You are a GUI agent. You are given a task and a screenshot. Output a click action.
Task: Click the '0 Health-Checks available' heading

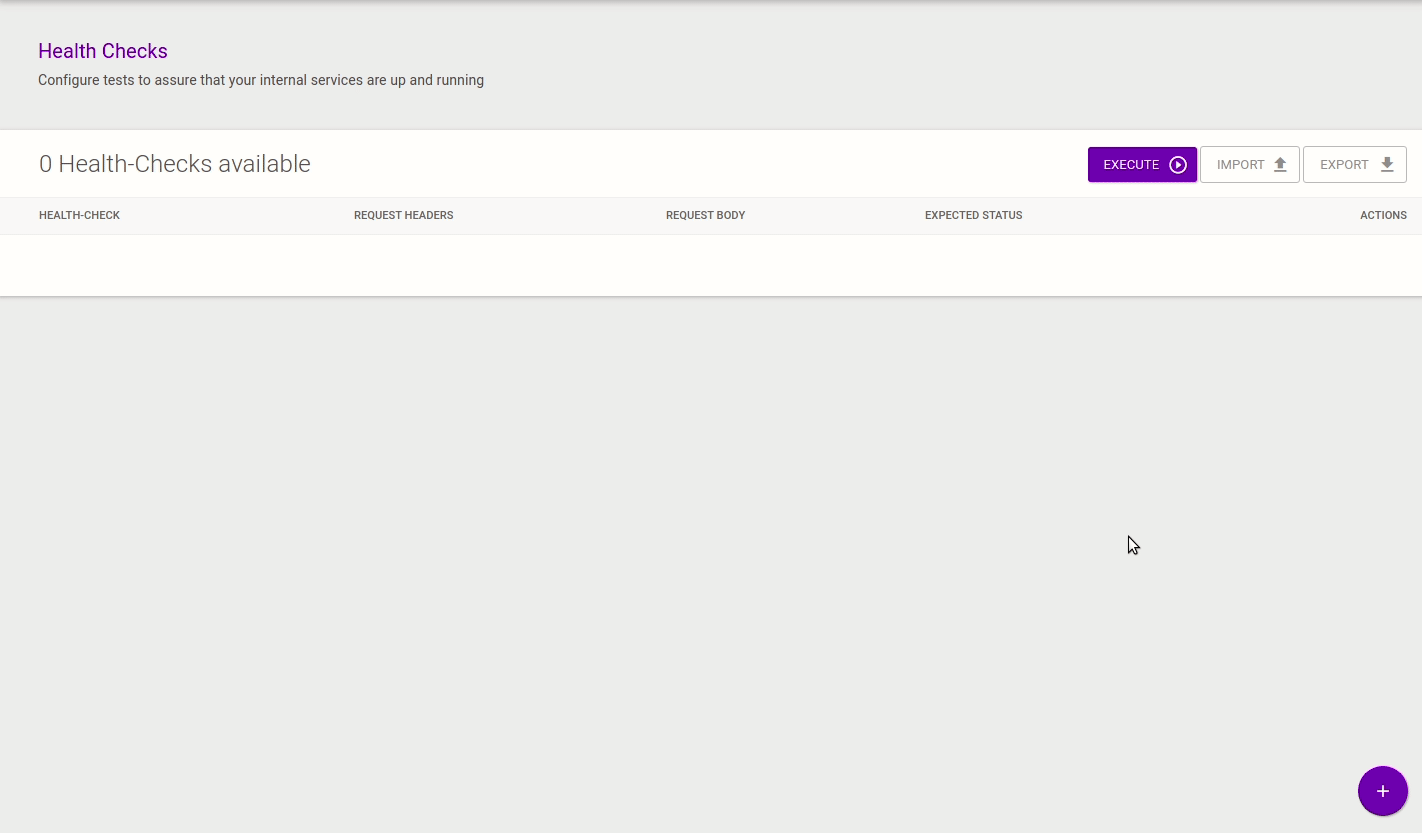[174, 164]
